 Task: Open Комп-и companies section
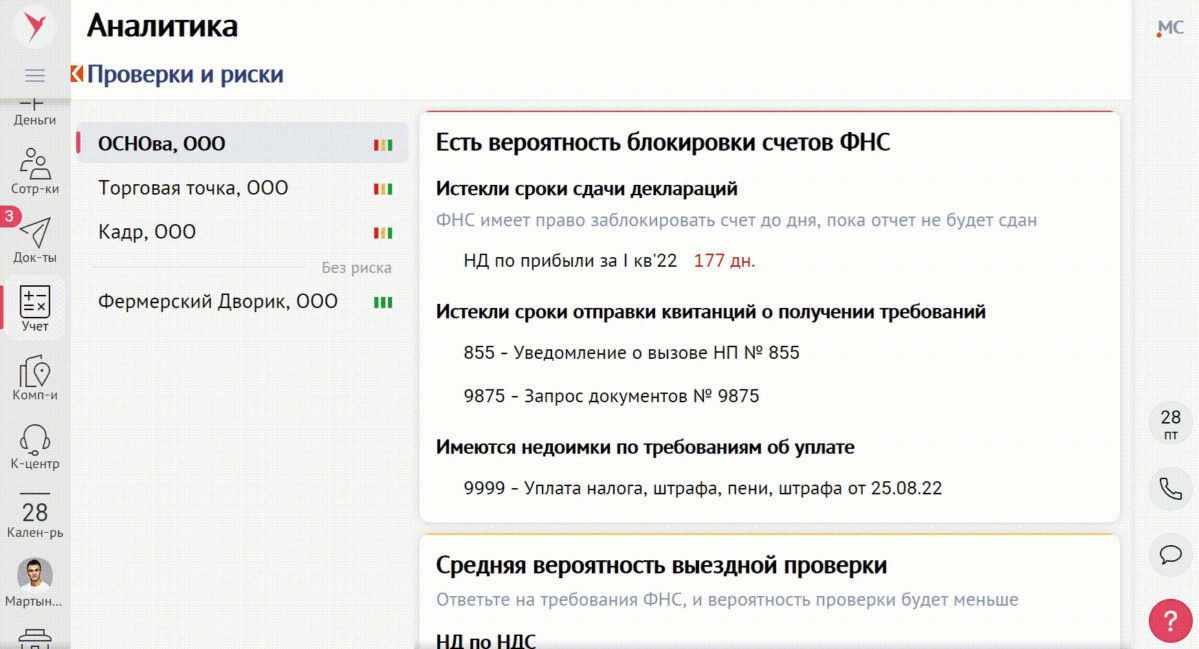tap(35, 378)
